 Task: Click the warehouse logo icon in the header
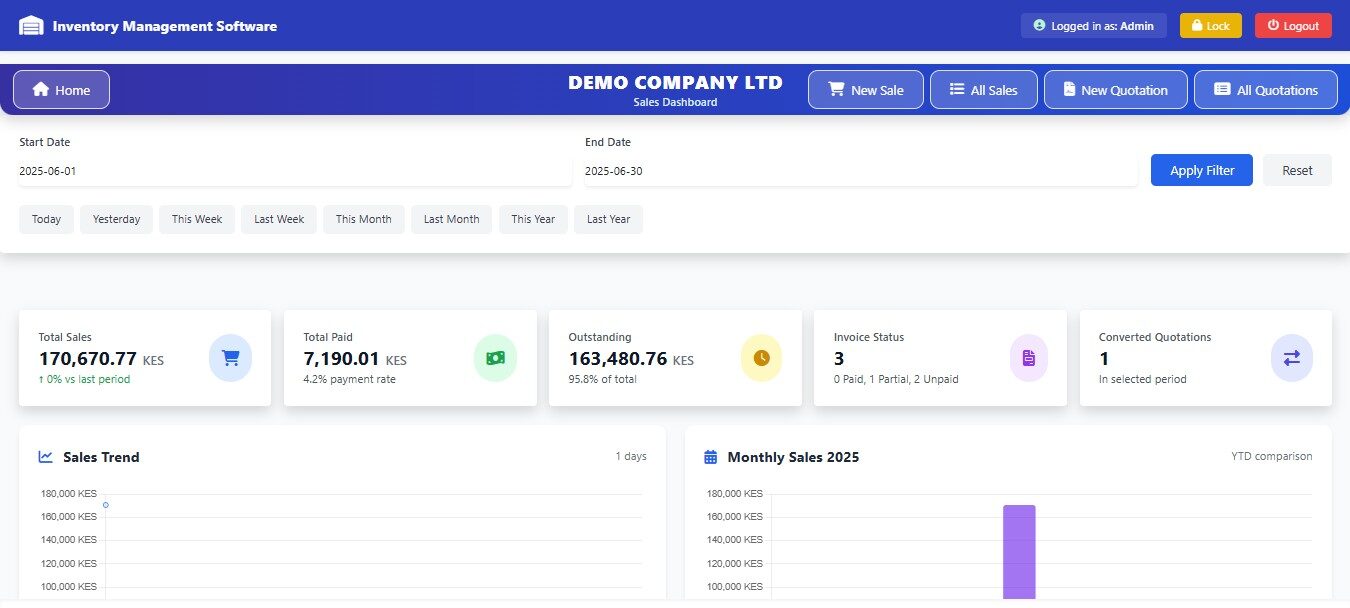click(x=31, y=25)
